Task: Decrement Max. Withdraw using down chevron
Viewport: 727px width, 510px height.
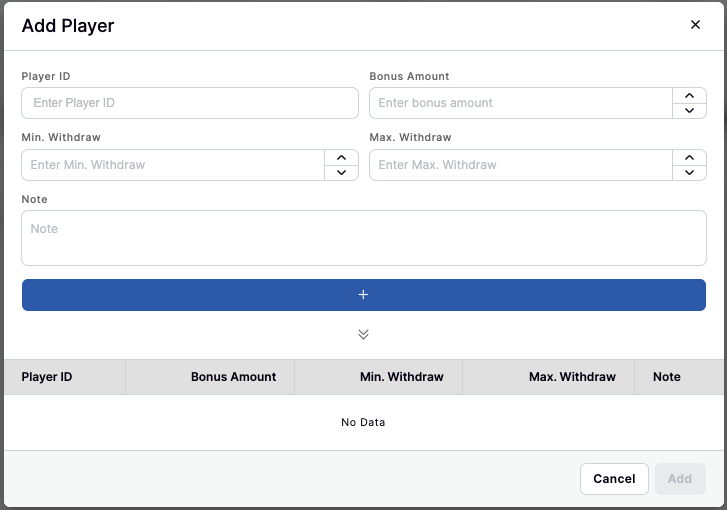Action: [689, 173]
